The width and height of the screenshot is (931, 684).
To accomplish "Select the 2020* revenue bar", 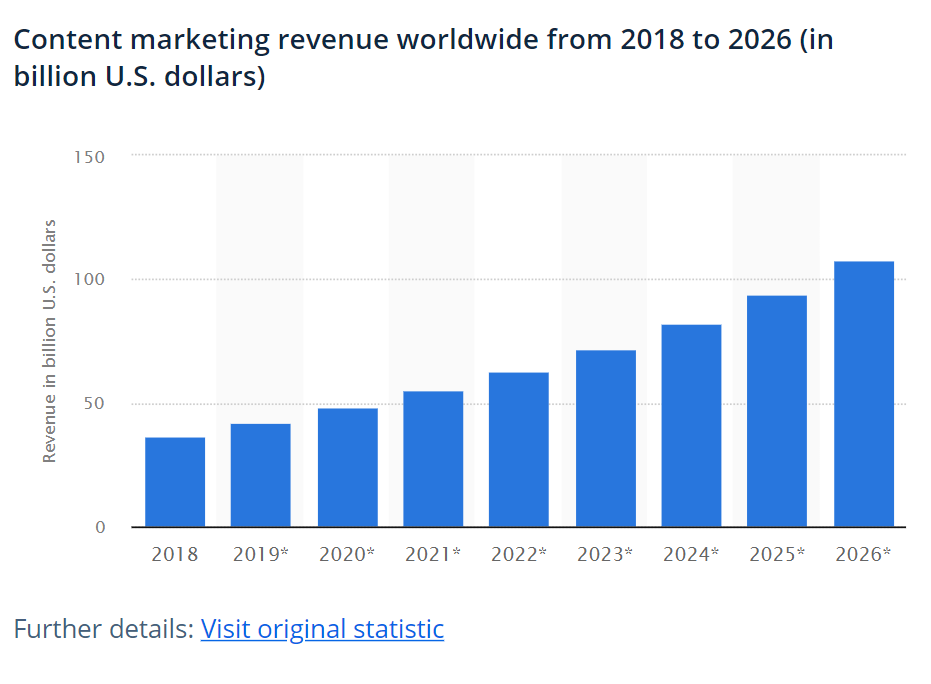I will coord(348,467).
